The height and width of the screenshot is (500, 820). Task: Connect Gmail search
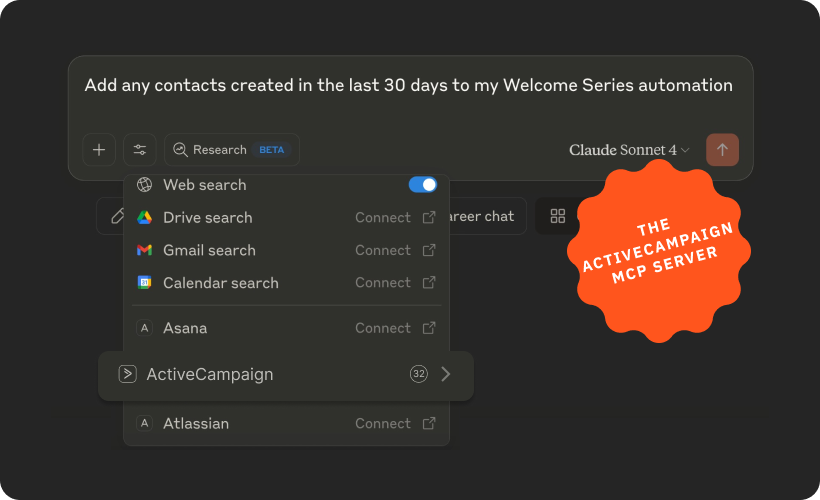pos(394,250)
